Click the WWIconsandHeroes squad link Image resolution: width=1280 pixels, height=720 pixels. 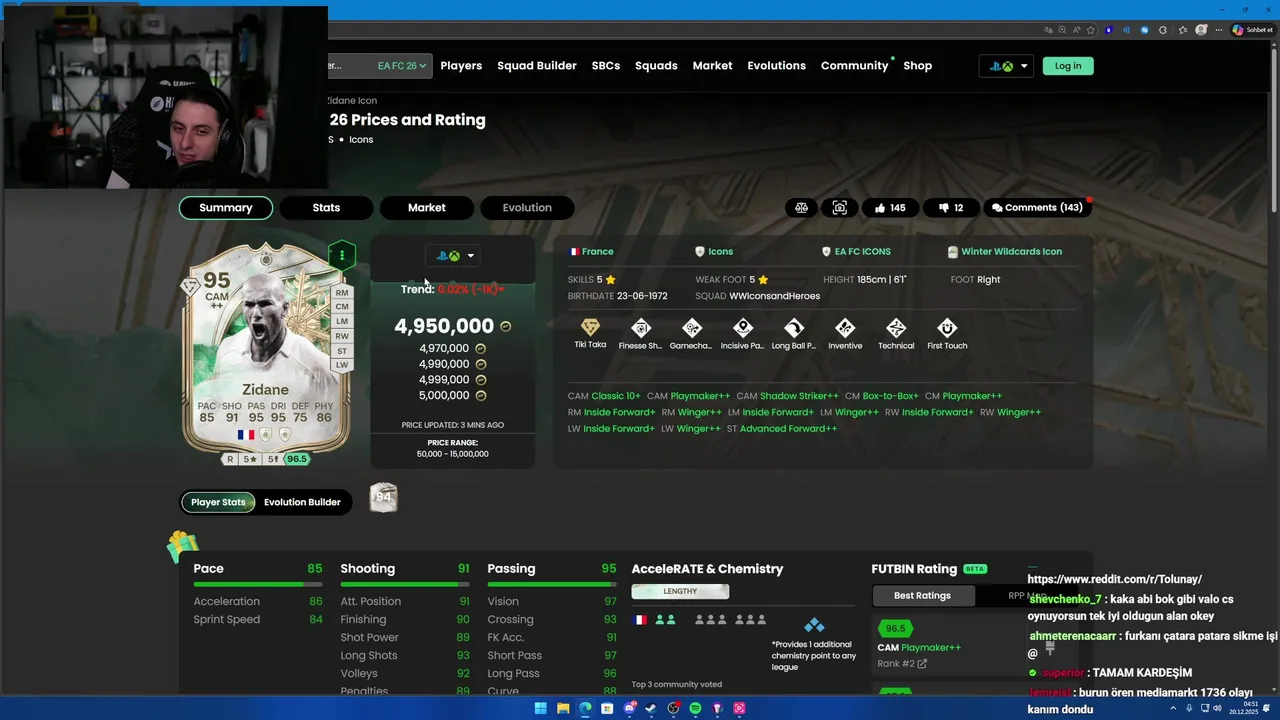coord(775,296)
